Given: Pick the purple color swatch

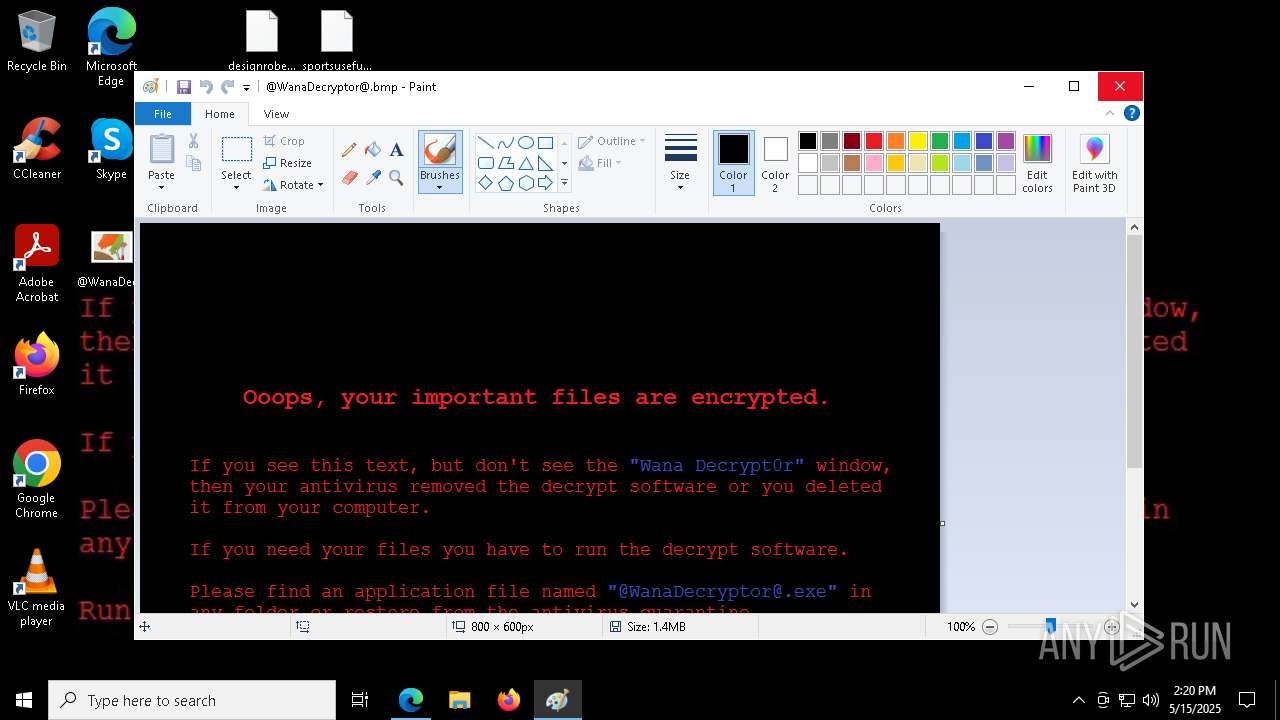Looking at the screenshot, I should 1006,141.
